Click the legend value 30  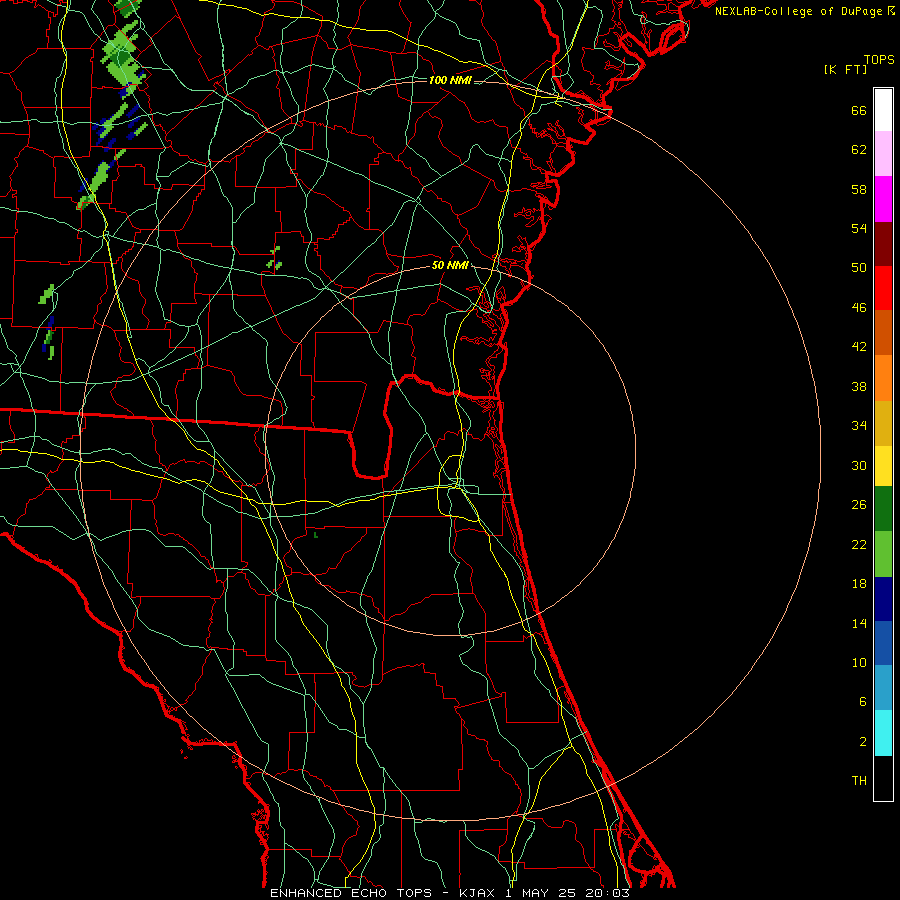859,465
